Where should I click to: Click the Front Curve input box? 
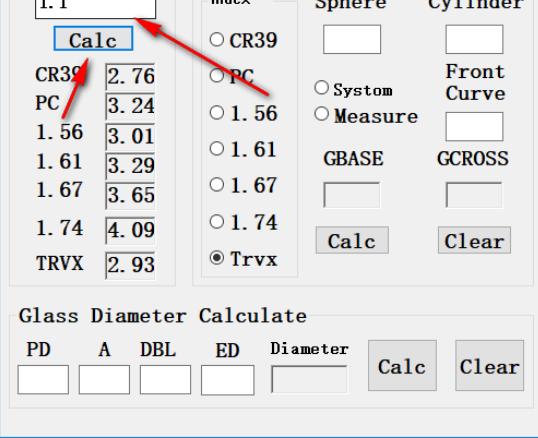click(474, 127)
